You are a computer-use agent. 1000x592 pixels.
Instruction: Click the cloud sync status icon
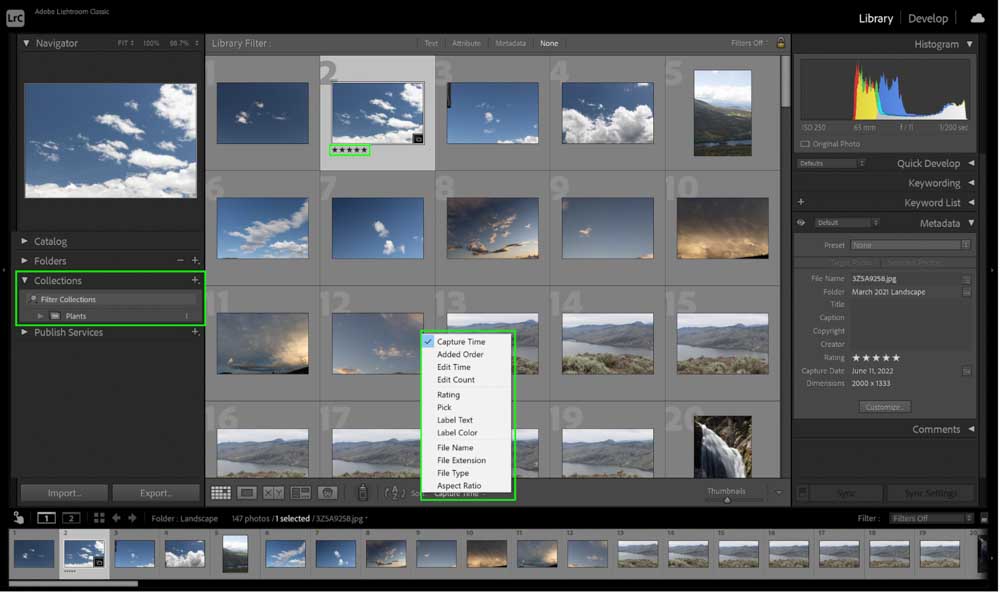coord(978,18)
